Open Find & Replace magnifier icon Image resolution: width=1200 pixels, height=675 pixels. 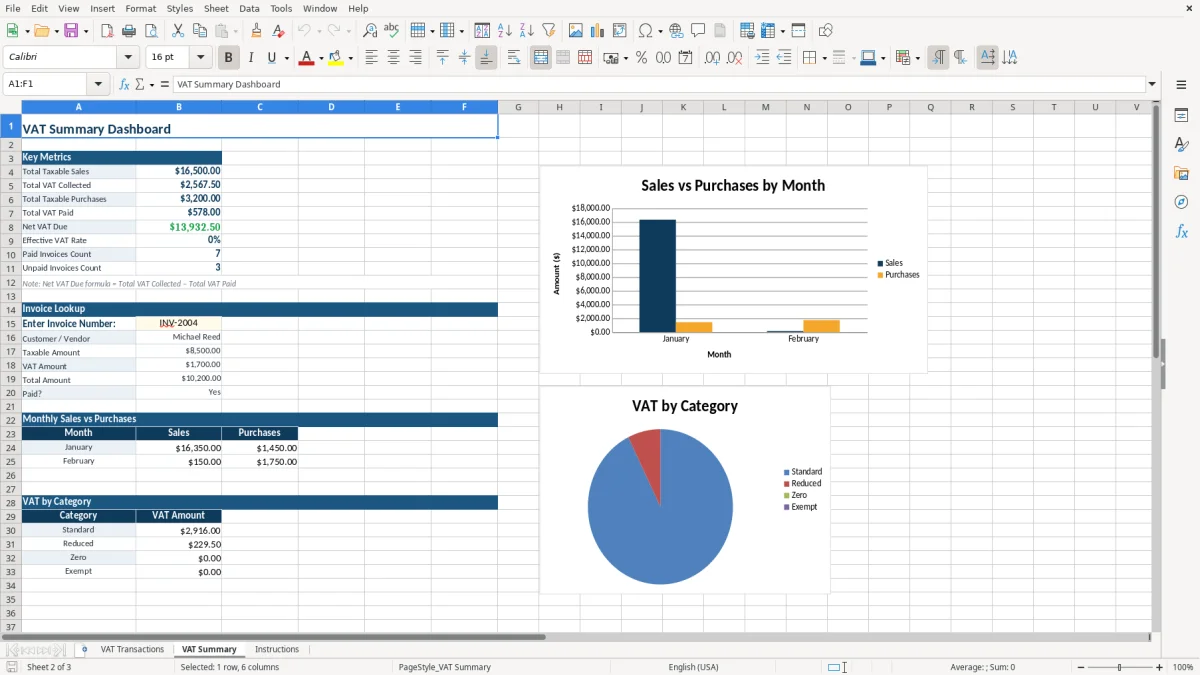point(370,31)
